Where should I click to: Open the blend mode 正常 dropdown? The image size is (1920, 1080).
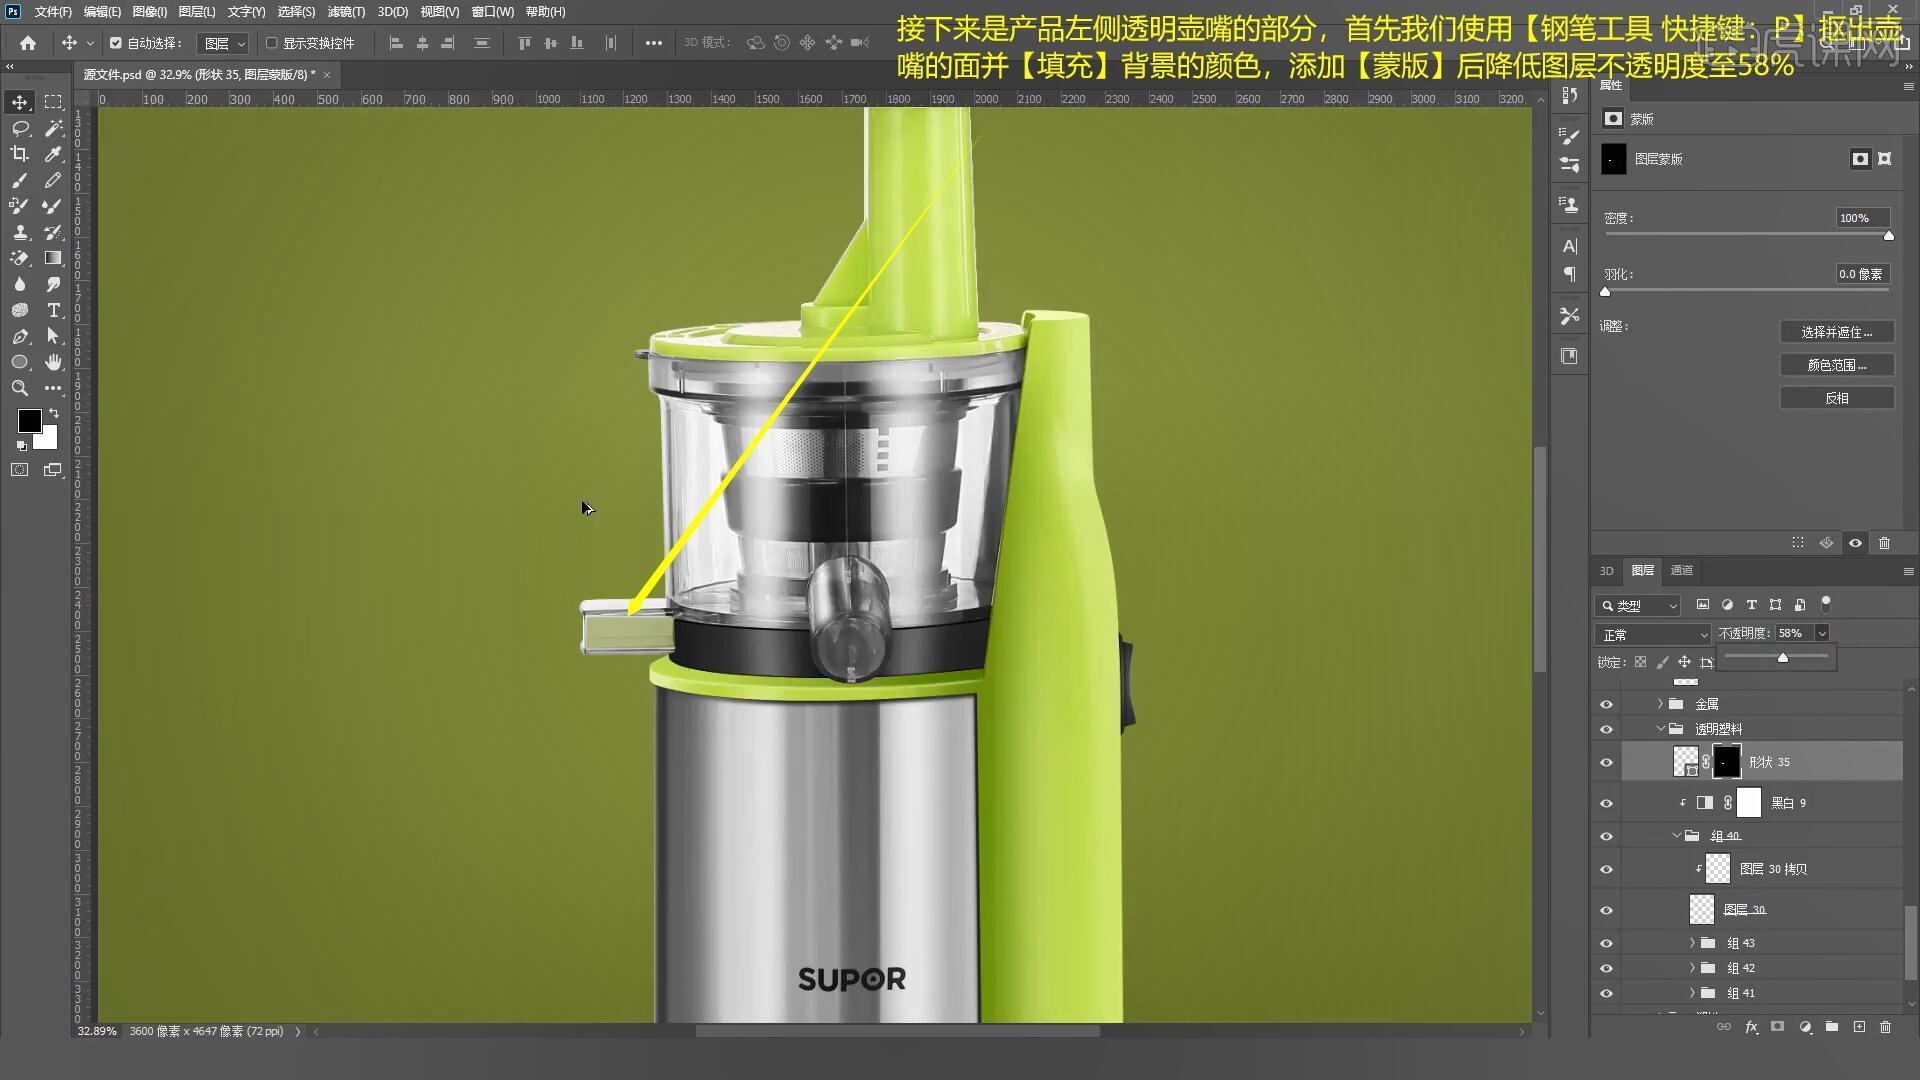pyautogui.click(x=1653, y=634)
